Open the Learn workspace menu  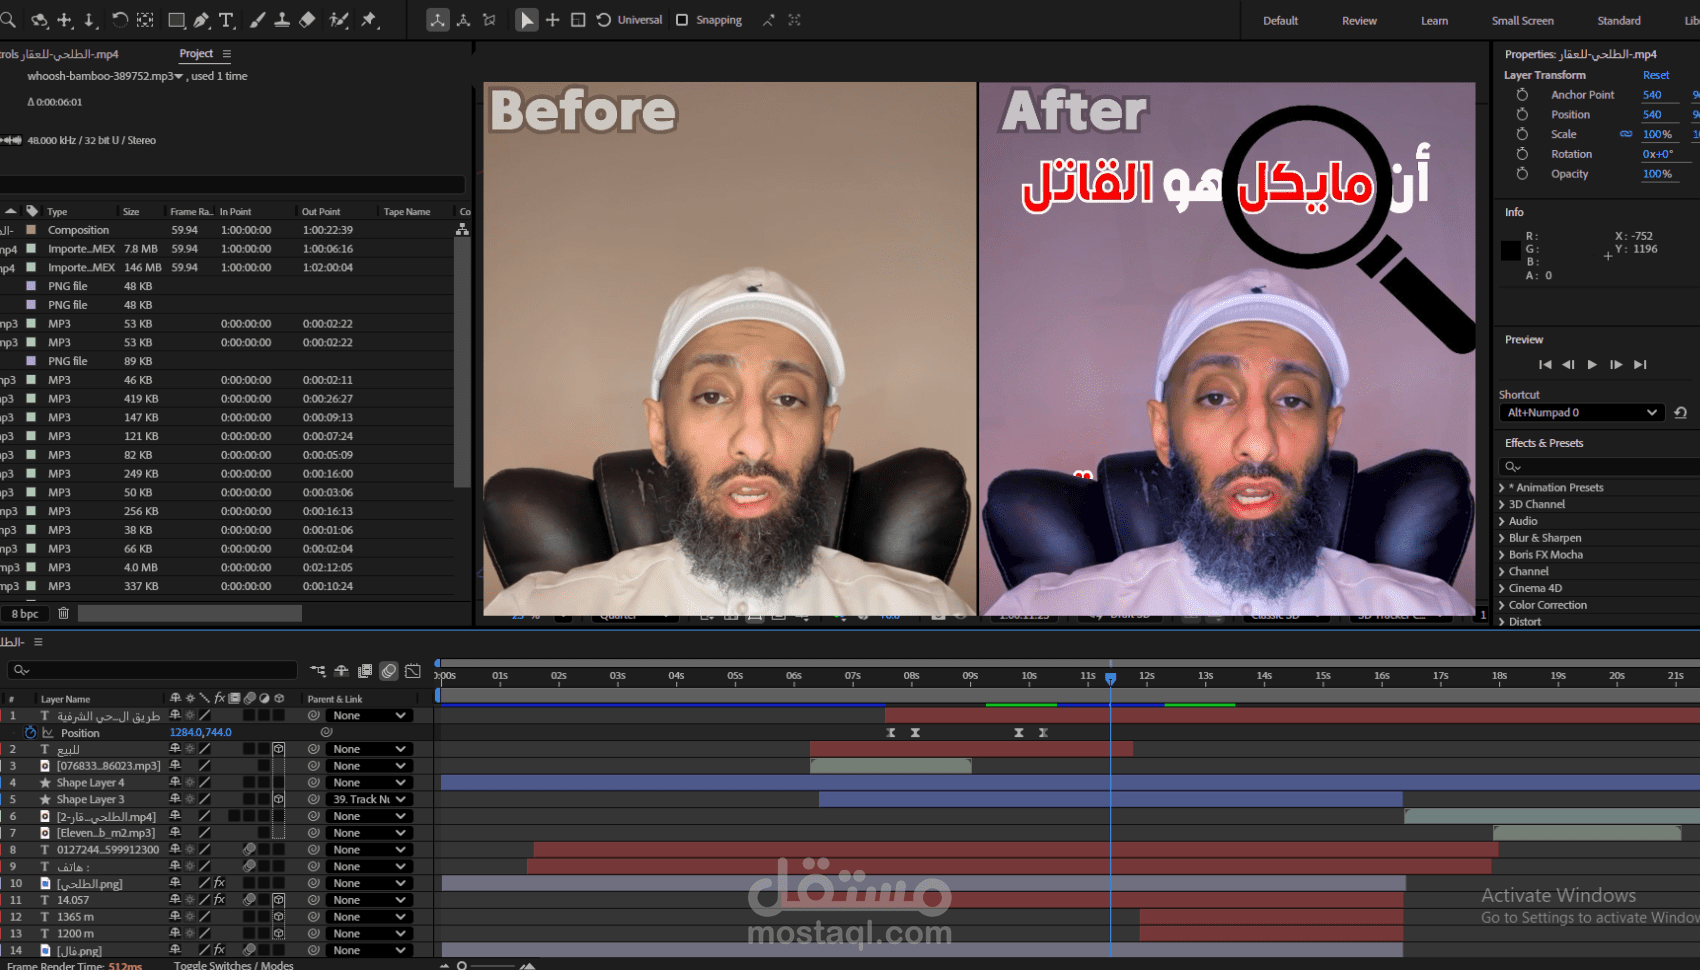(x=1434, y=20)
